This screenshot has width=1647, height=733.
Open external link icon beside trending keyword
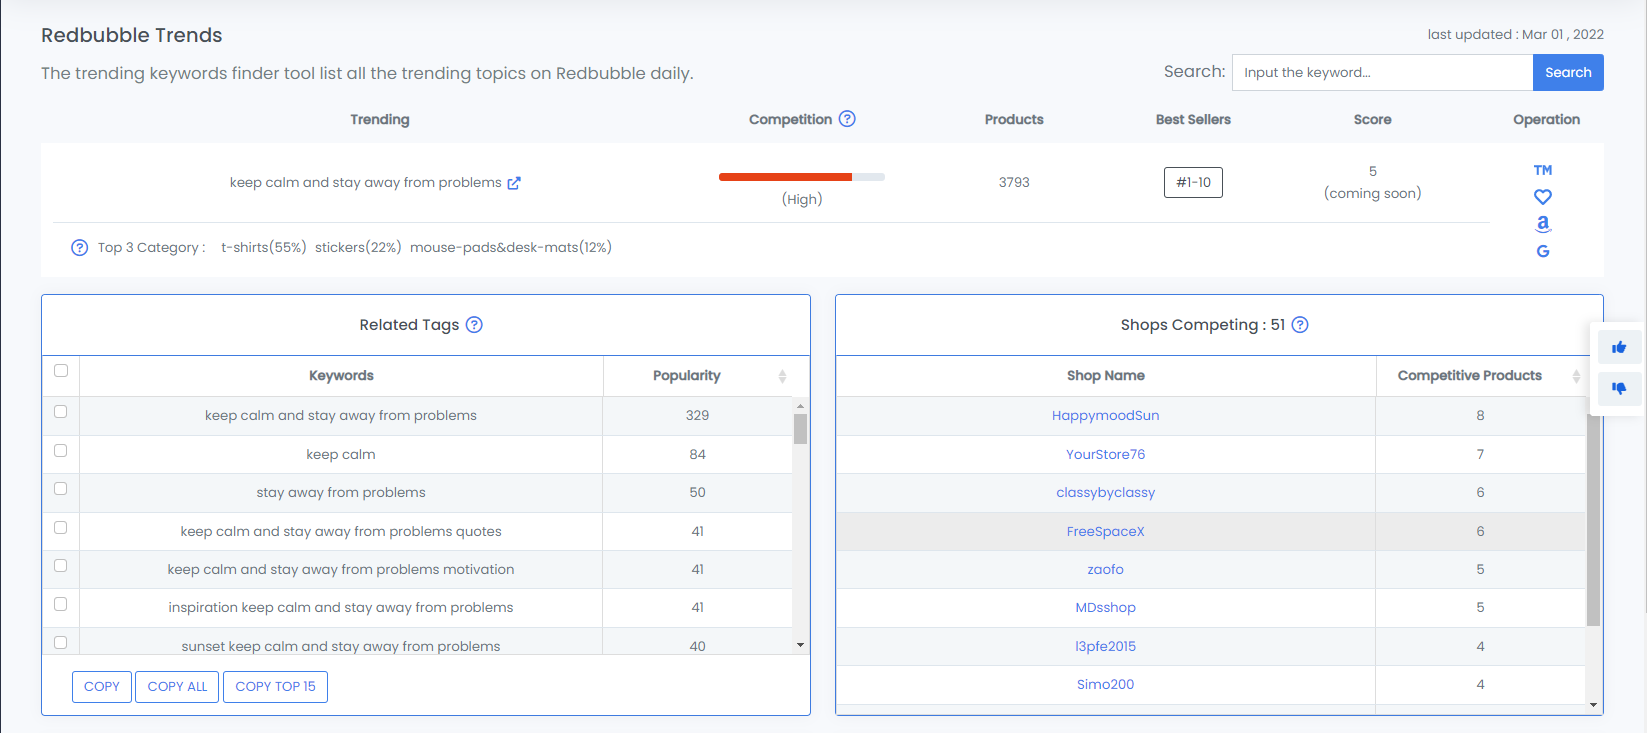tap(514, 183)
